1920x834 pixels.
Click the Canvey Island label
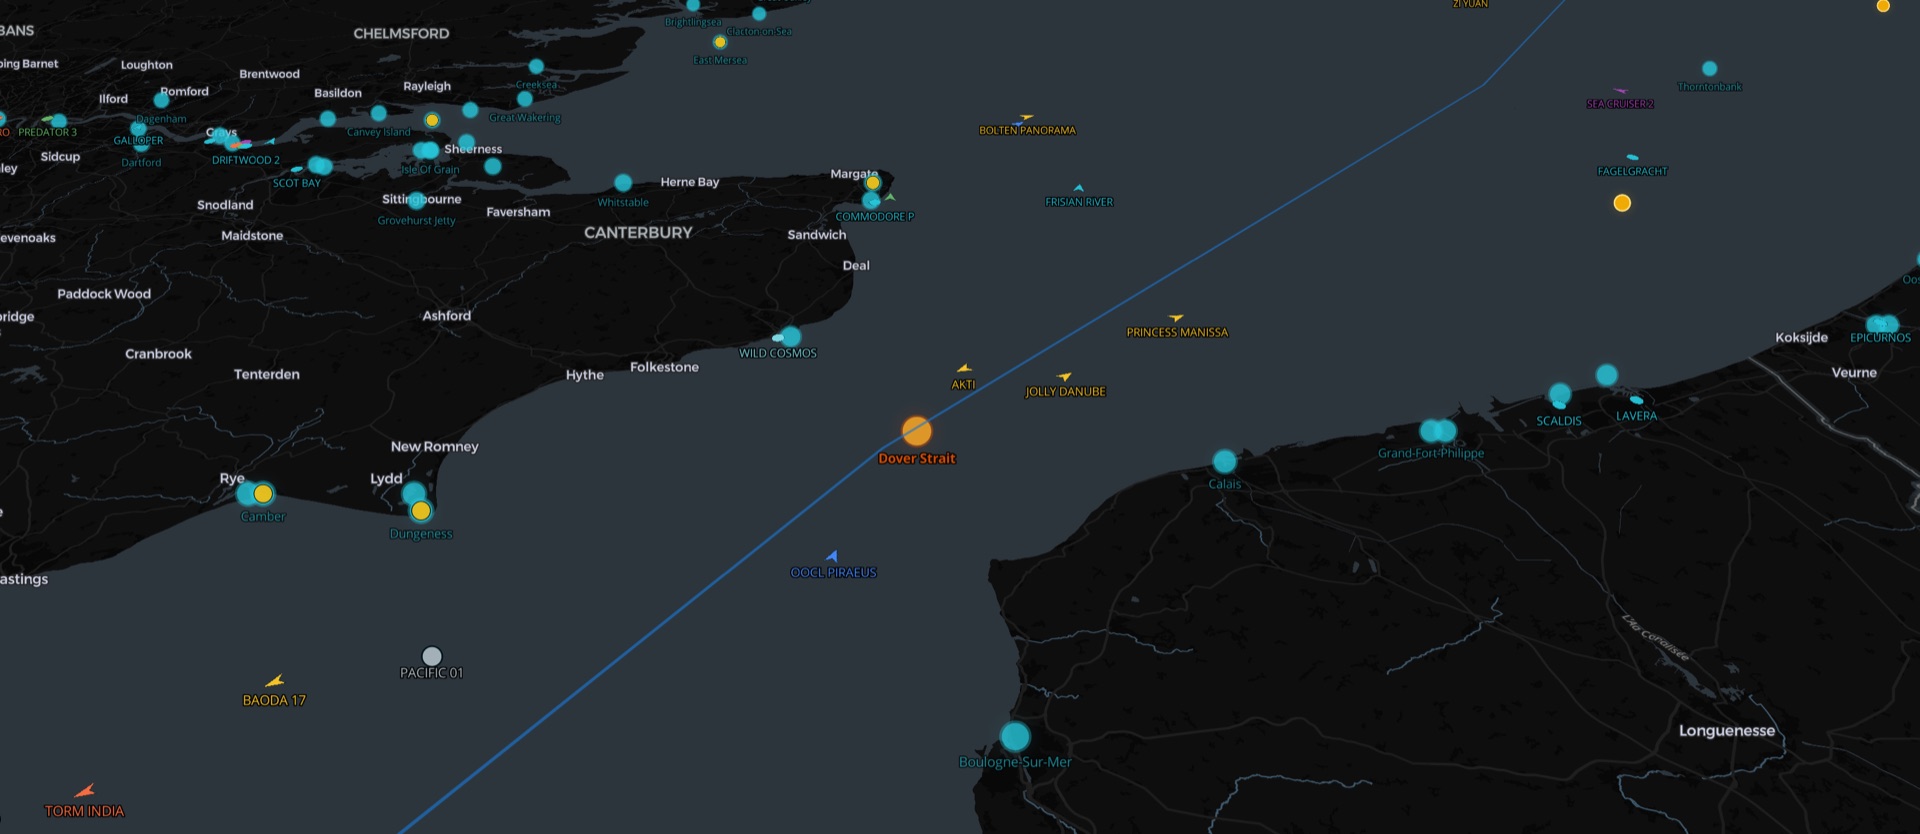coord(378,132)
